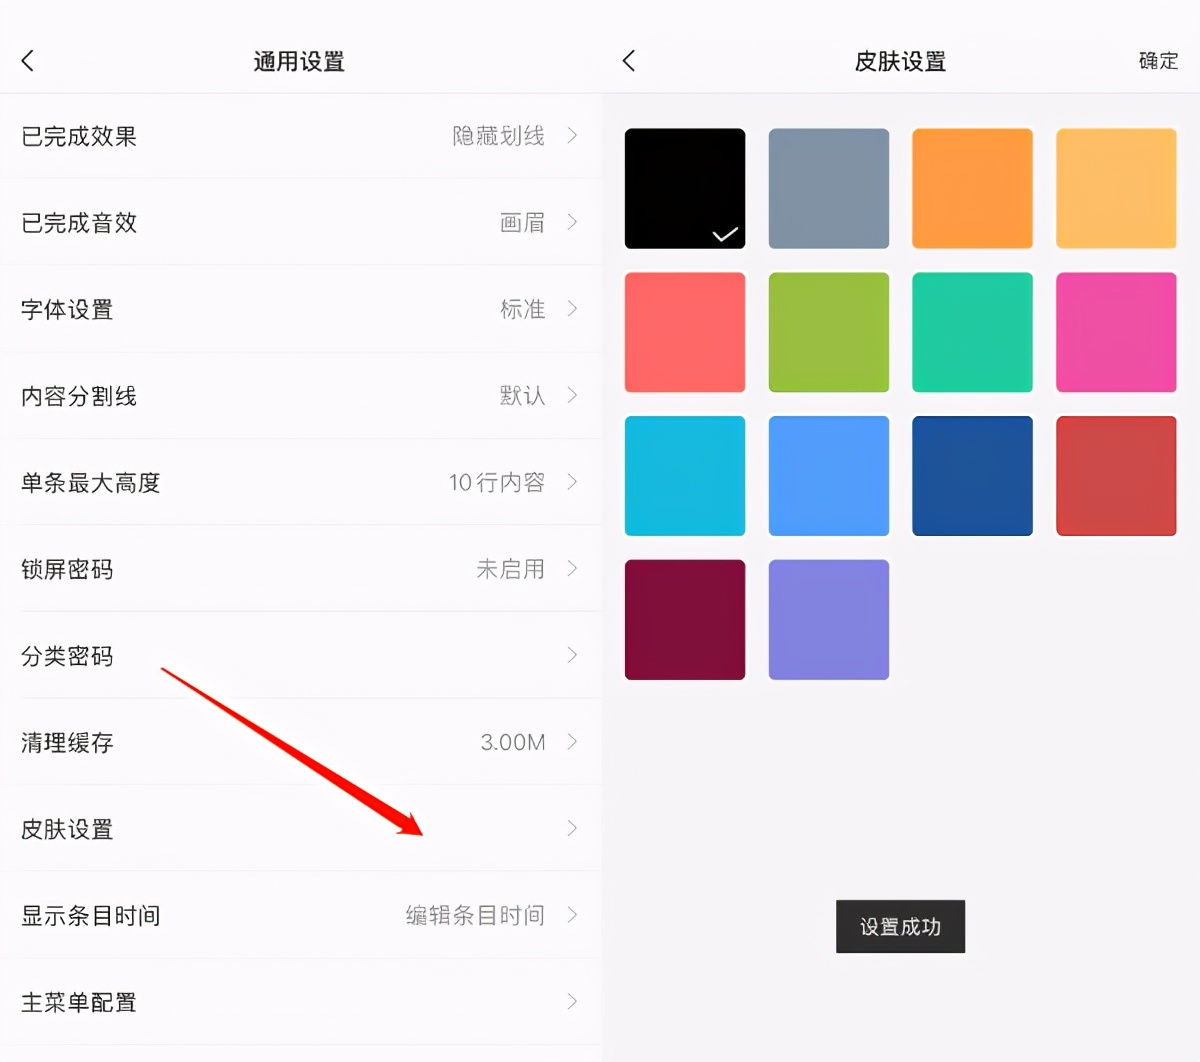Select the green skin color swatch
Screen dimensions: 1200x1062
[x=828, y=332]
